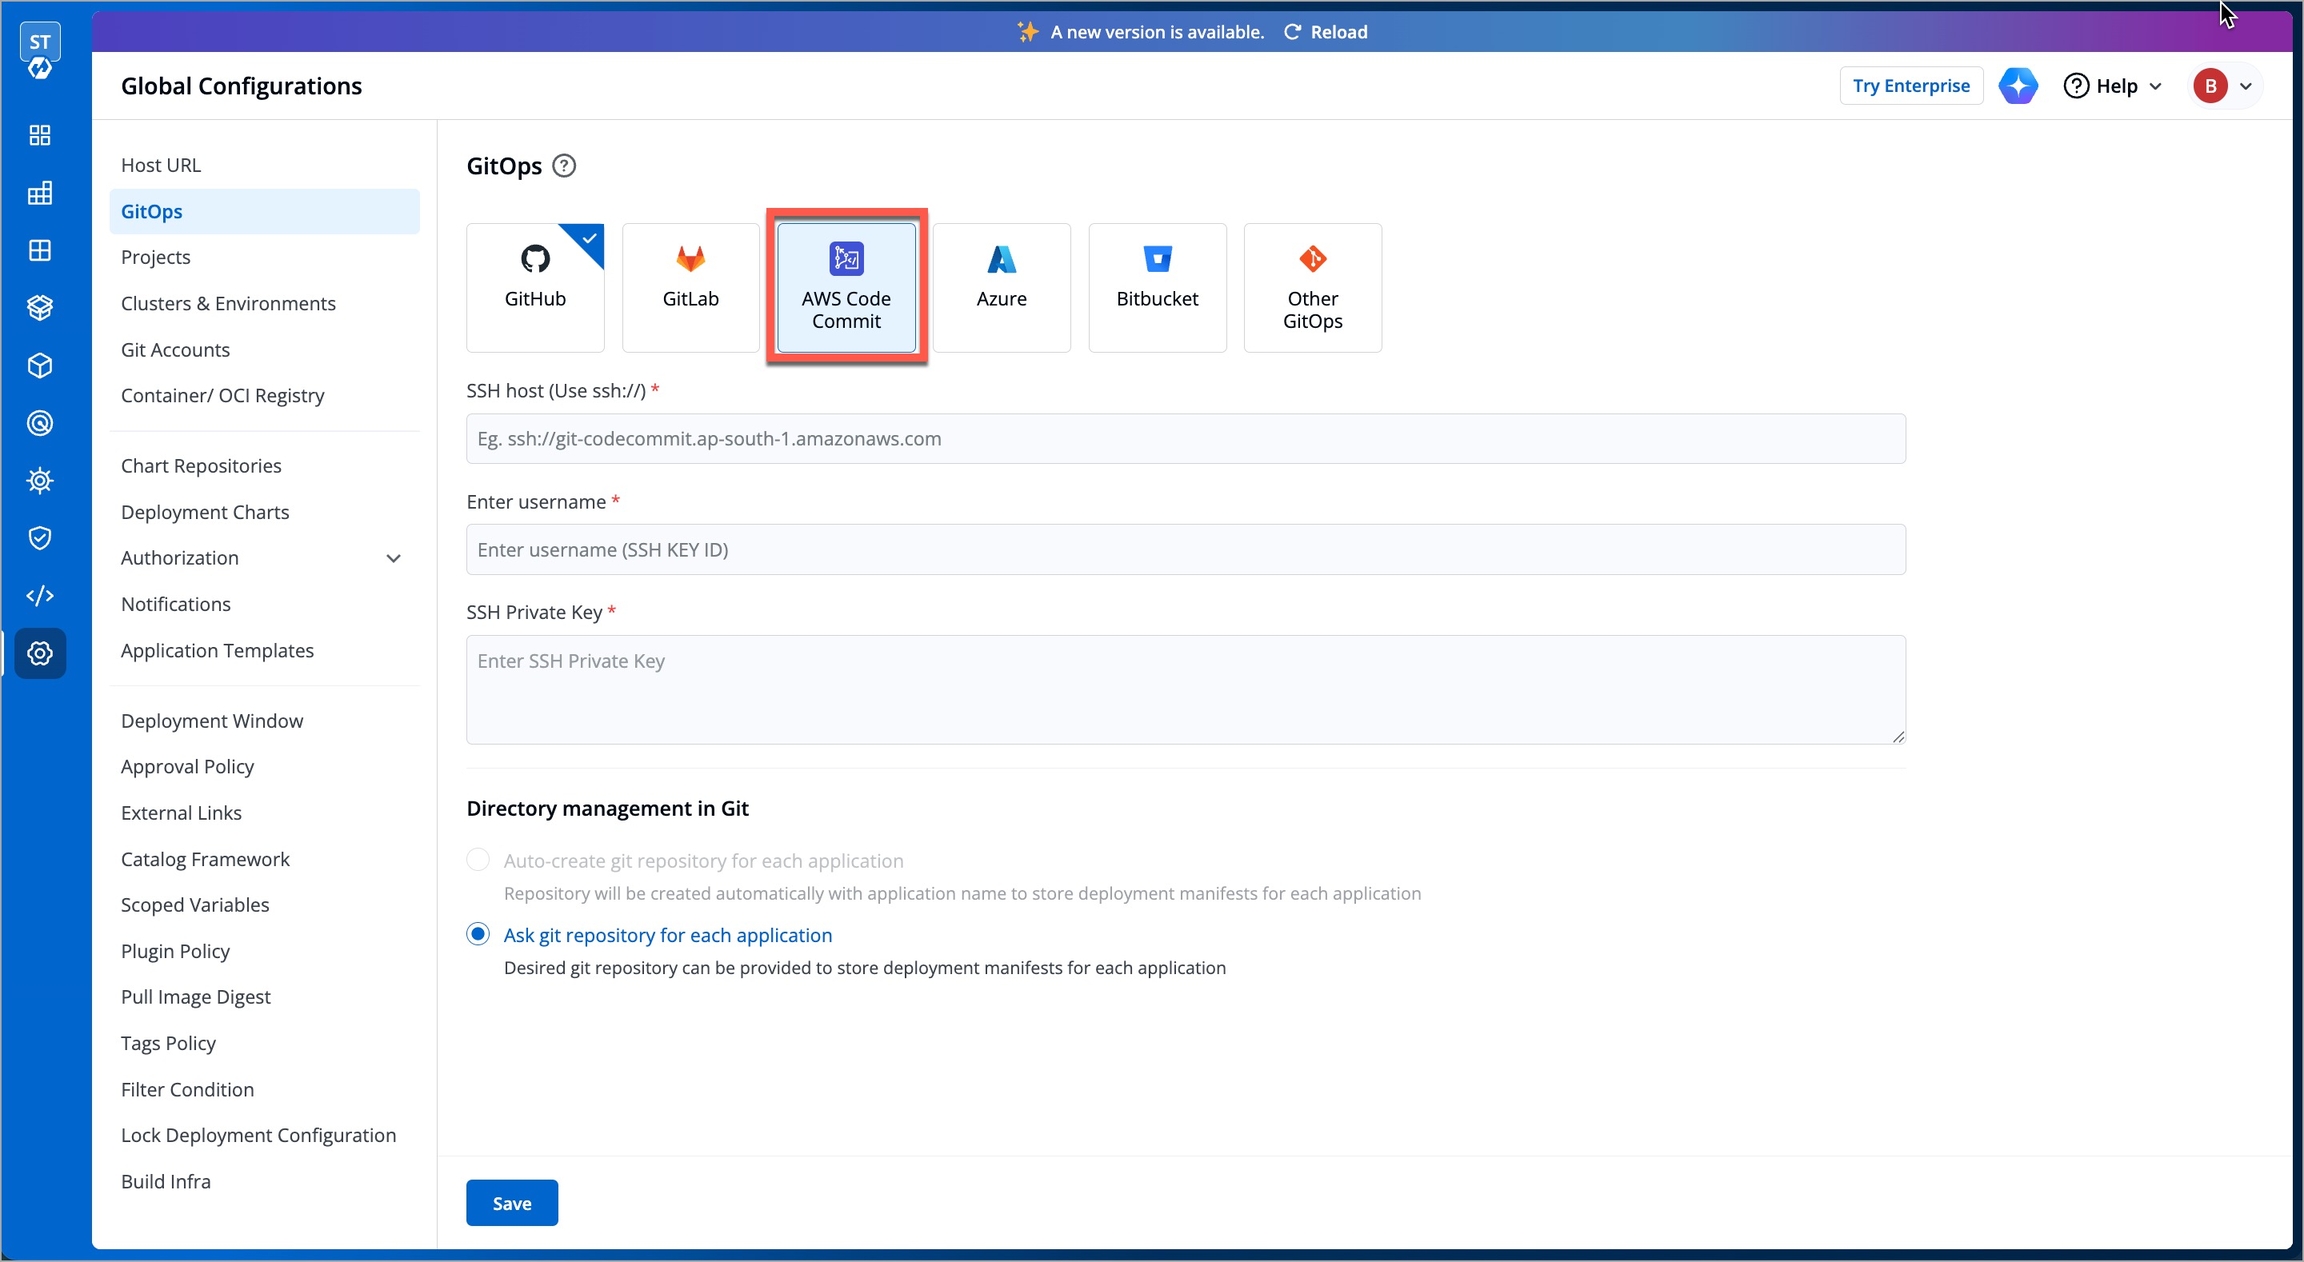This screenshot has height=1262, width=2304.
Task: Go to Git Accounts settings
Action: pyautogui.click(x=175, y=350)
